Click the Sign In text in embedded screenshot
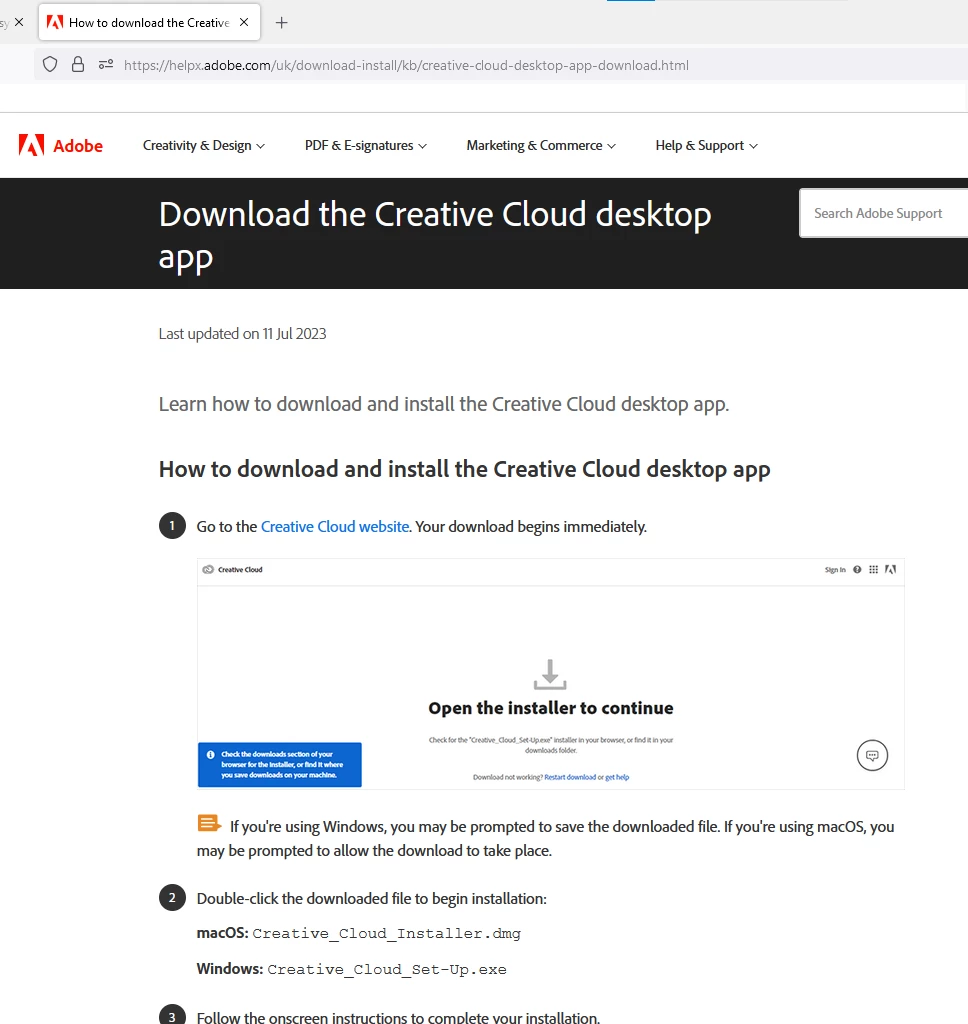This screenshot has height=1024, width=968. point(835,570)
